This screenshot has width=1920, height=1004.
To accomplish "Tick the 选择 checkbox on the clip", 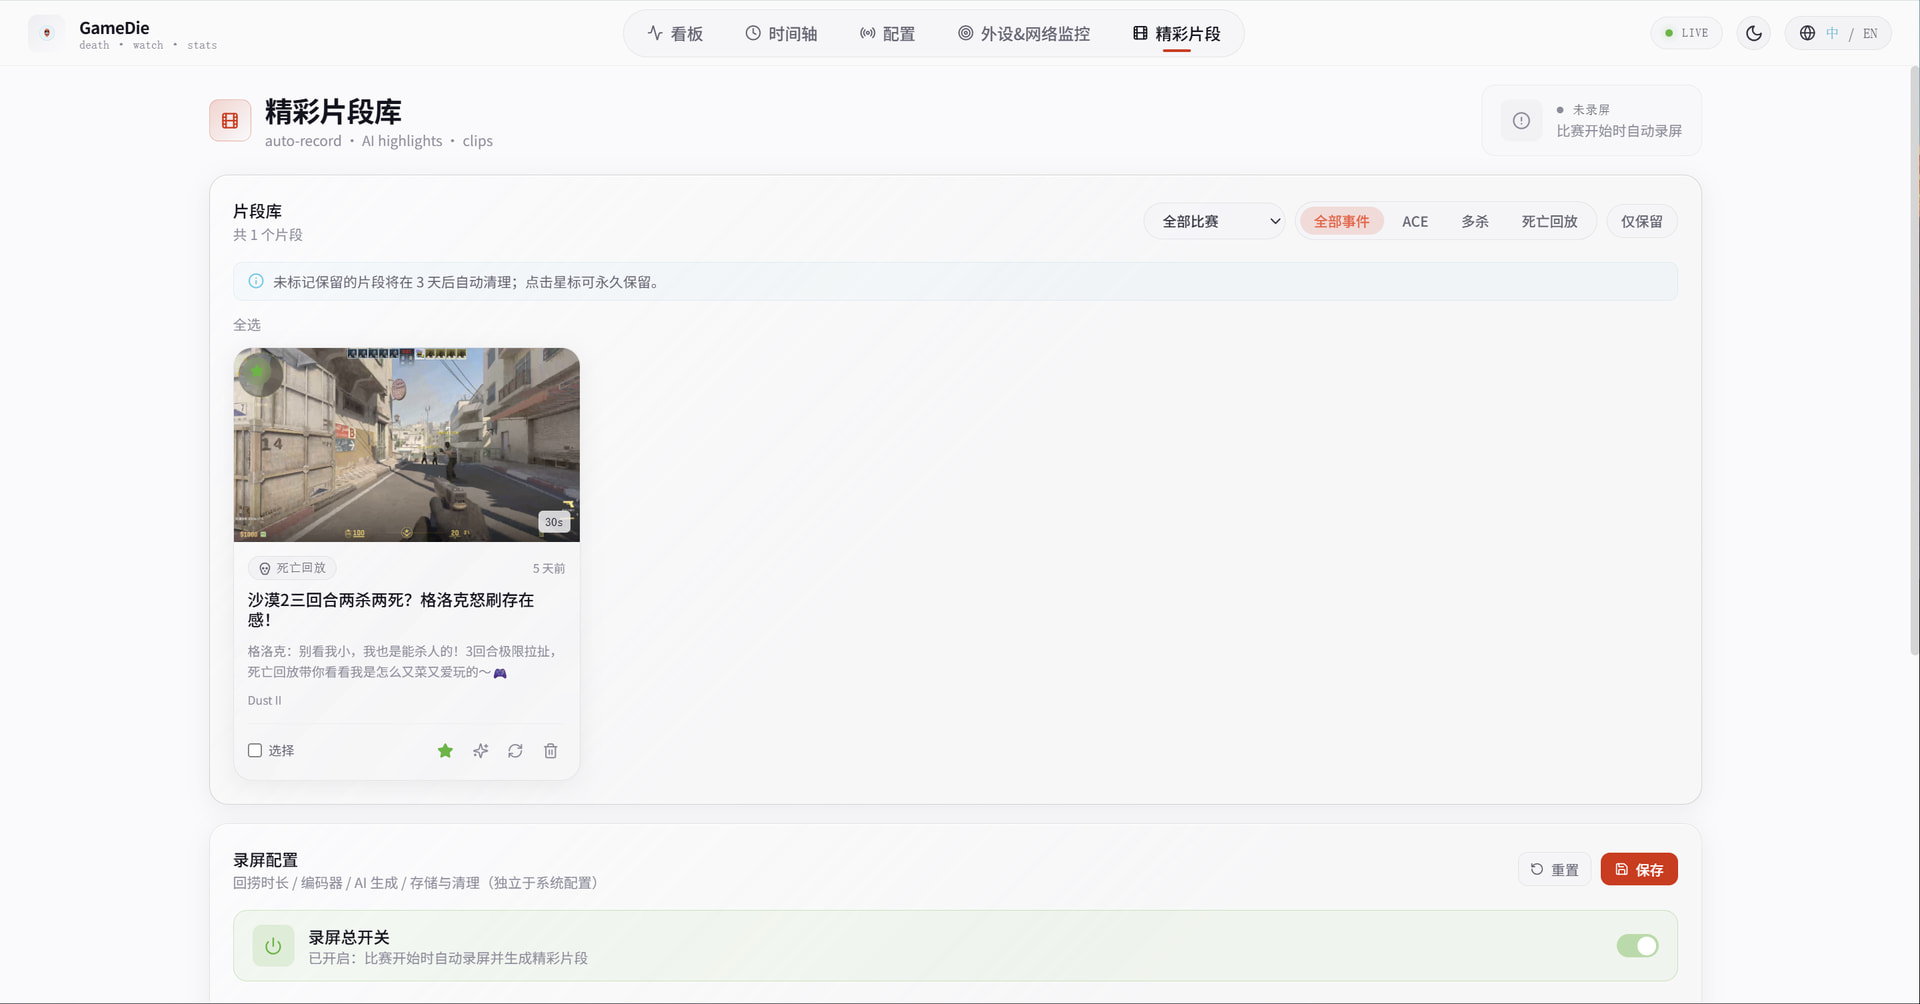I will click(x=255, y=750).
